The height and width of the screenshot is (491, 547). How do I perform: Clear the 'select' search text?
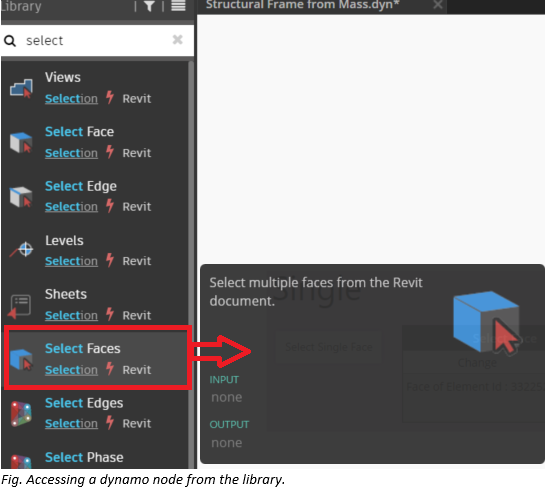[x=178, y=39]
